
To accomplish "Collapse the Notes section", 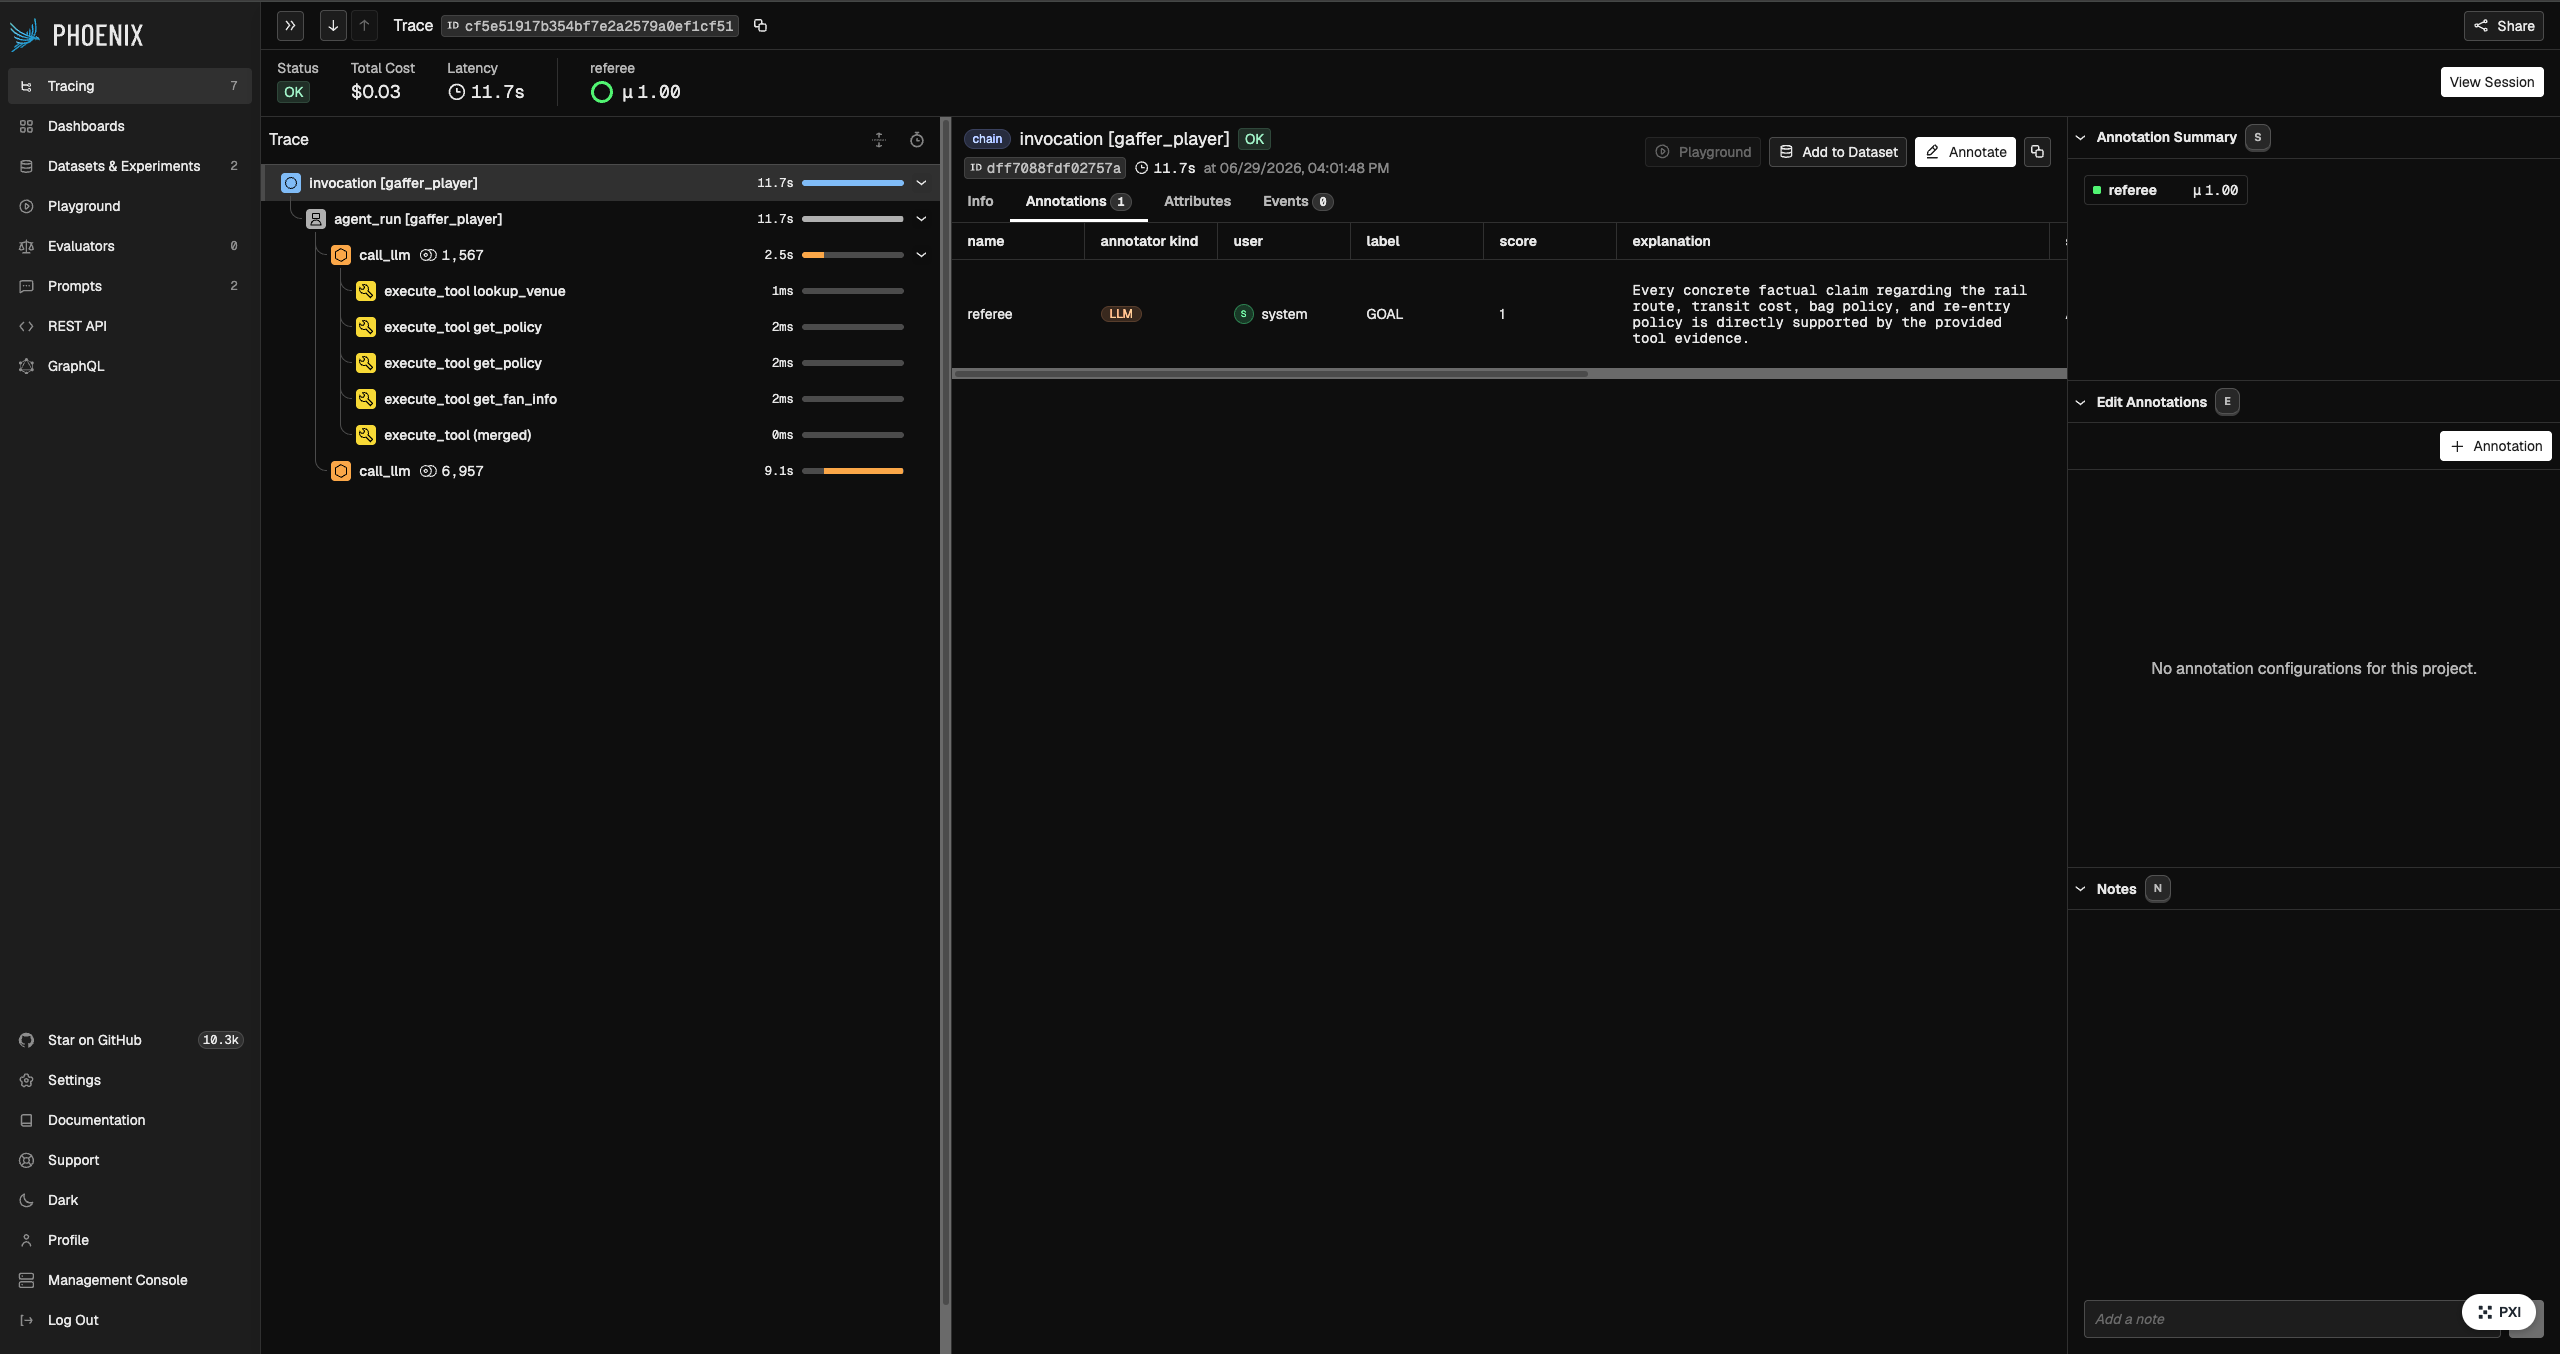I will click(x=2081, y=889).
